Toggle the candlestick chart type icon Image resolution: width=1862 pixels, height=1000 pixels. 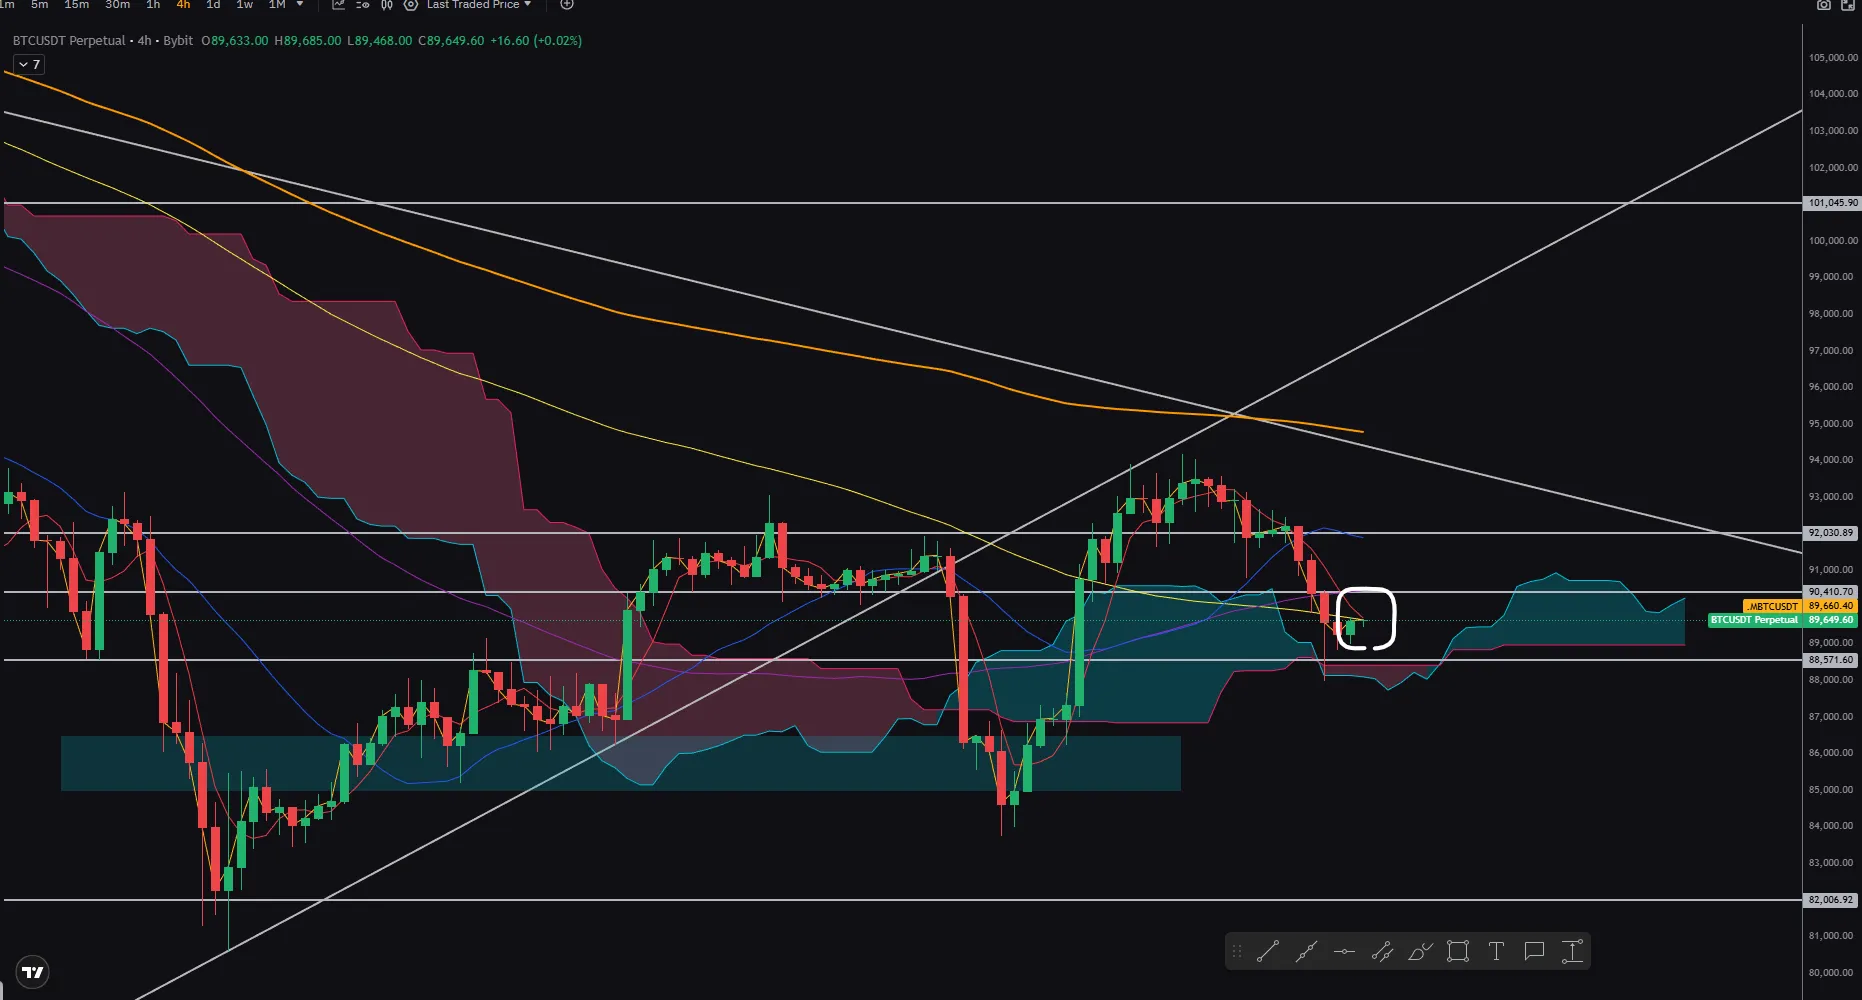point(386,5)
